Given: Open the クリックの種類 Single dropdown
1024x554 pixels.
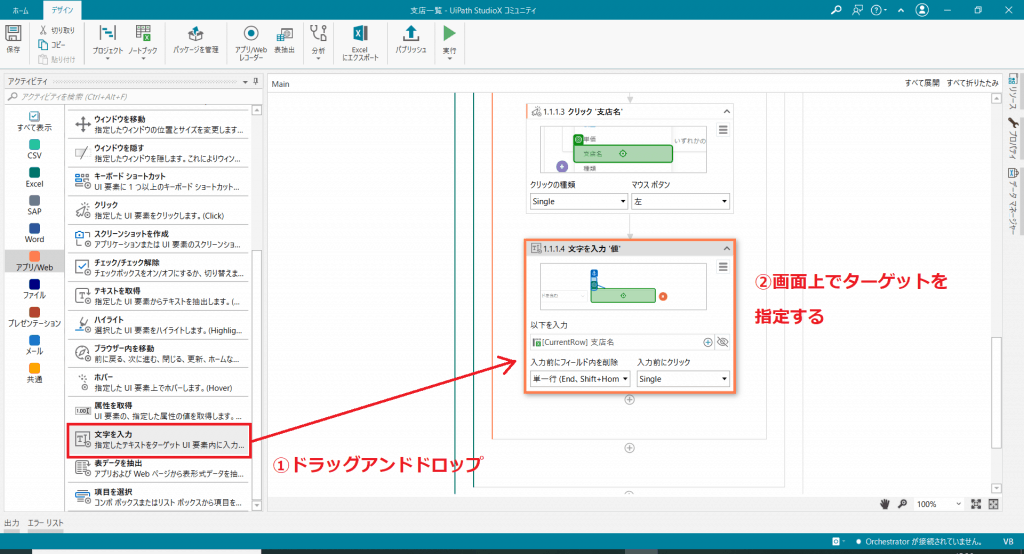Looking at the screenshot, I should [578, 201].
